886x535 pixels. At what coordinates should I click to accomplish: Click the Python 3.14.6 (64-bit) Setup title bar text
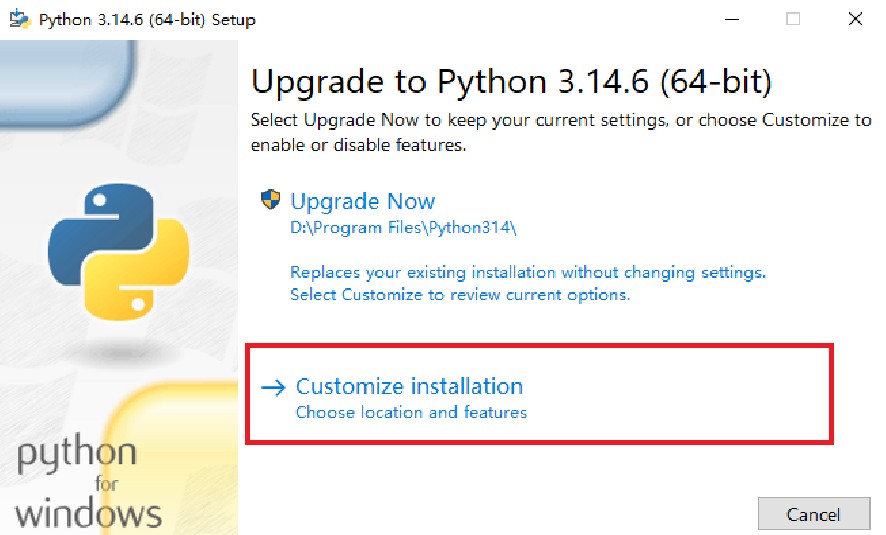[147, 20]
